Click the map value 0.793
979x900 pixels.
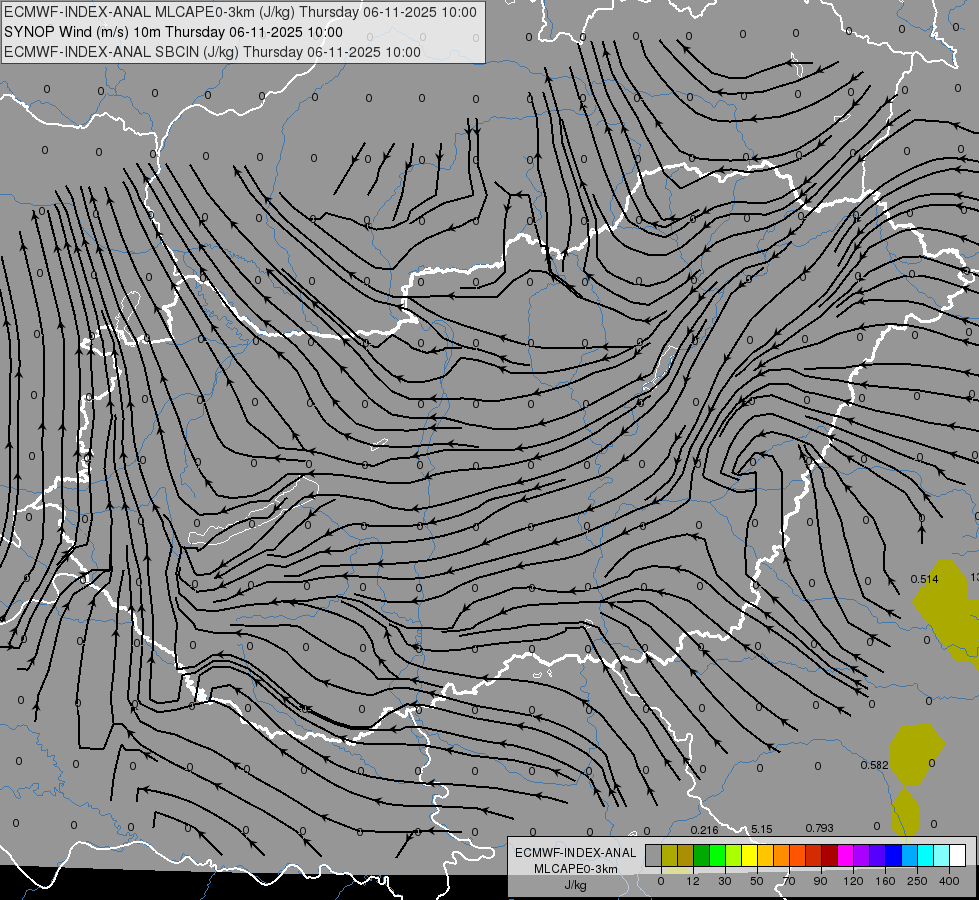coord(819,828)
